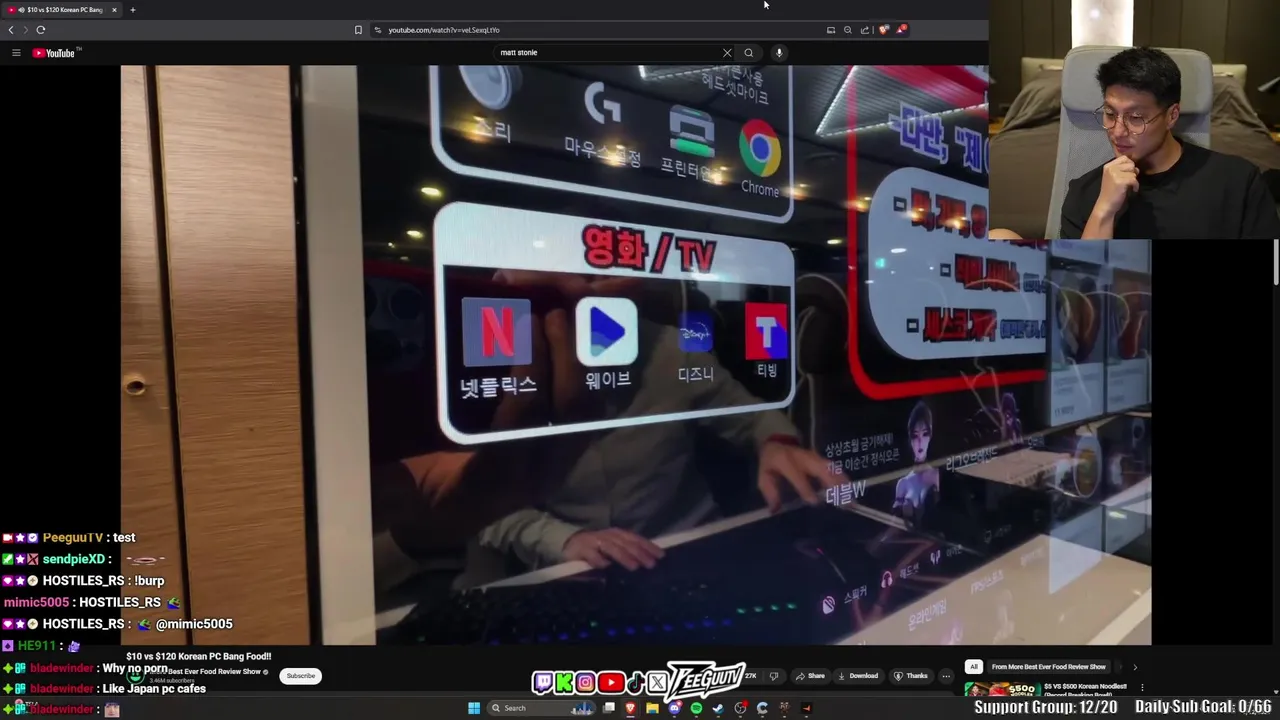Click the video title '$10 vs $120 Korean PC Bang Food!!'

pos(199,657)
